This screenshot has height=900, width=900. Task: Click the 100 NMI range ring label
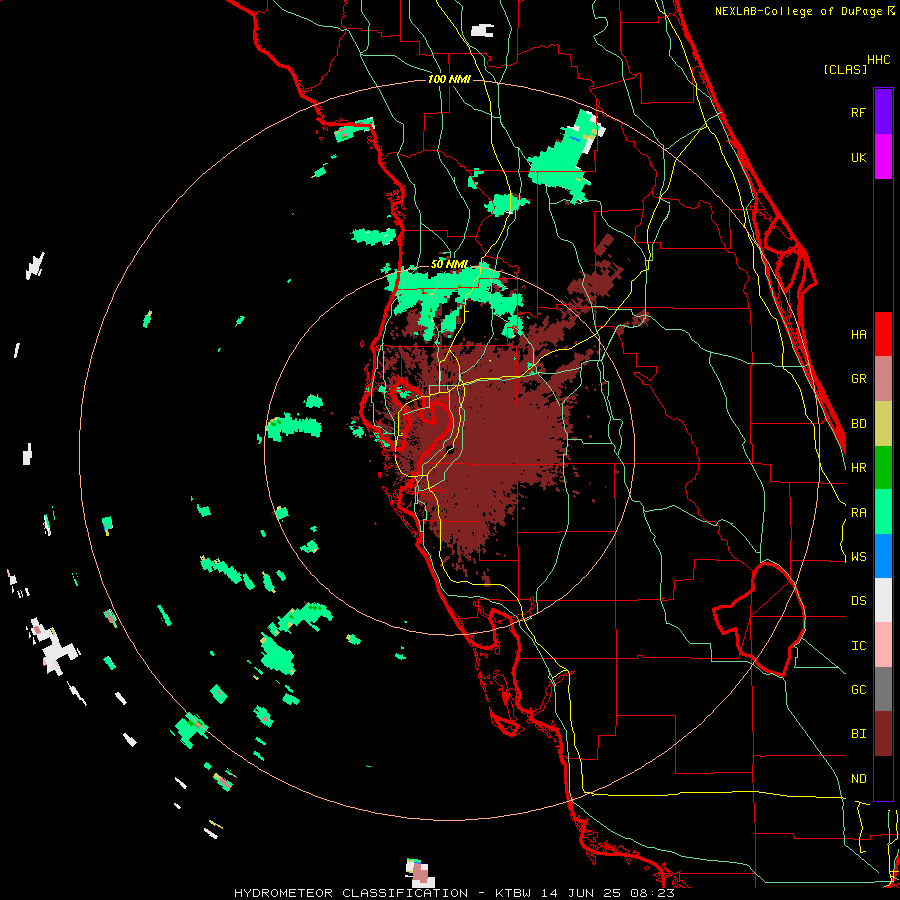449,79
